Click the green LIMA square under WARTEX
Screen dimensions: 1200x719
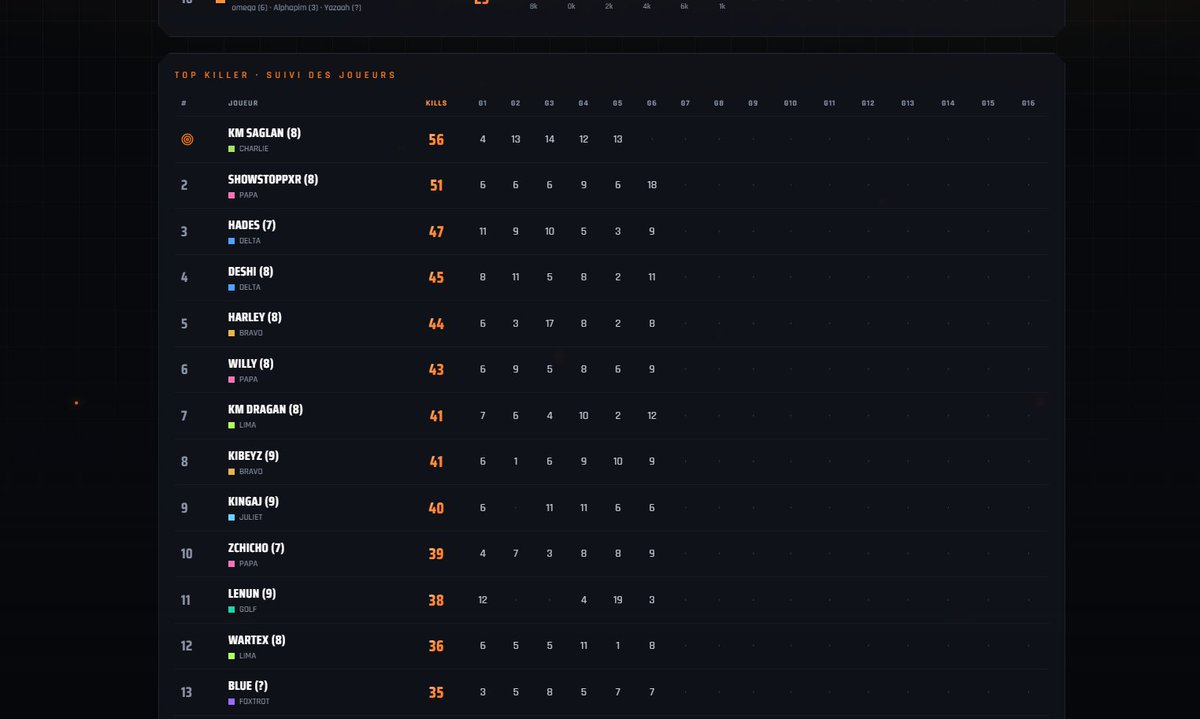click(231, 656)
